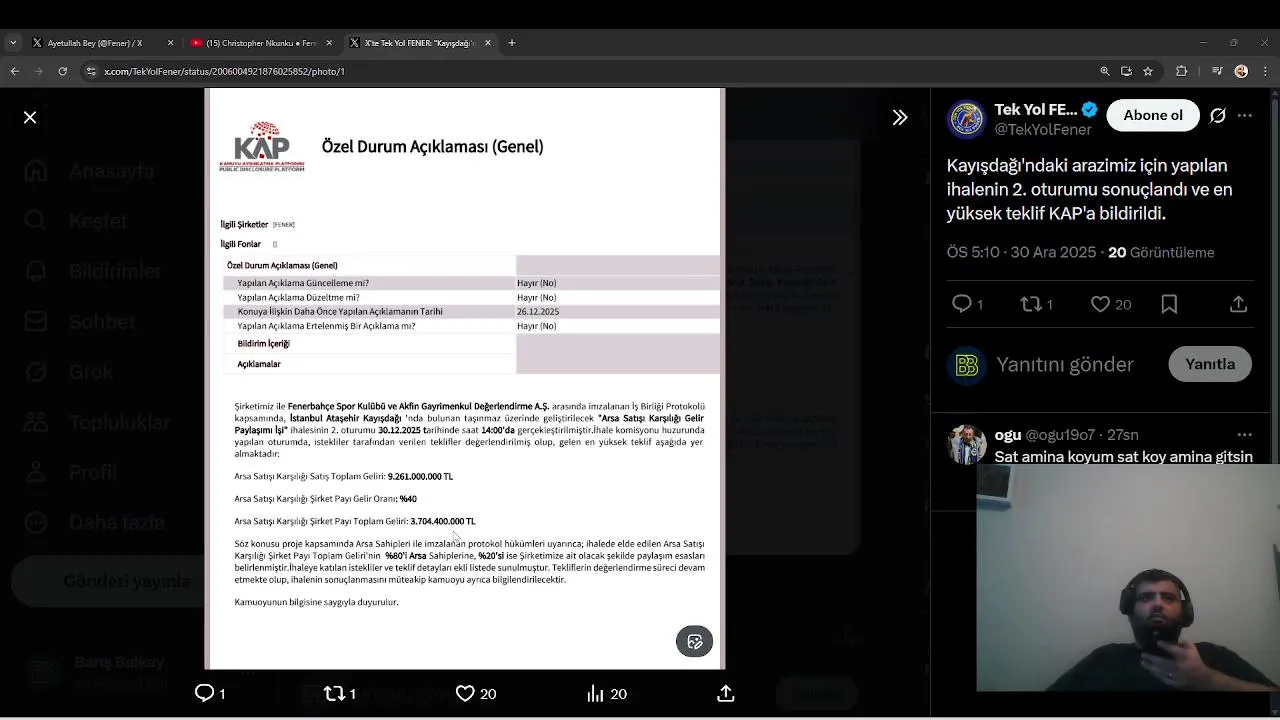This screenshot has height=720, width=1280.
Task: Switch to the Christopher Nkunku YouTube tab
Action: [260, 43]
